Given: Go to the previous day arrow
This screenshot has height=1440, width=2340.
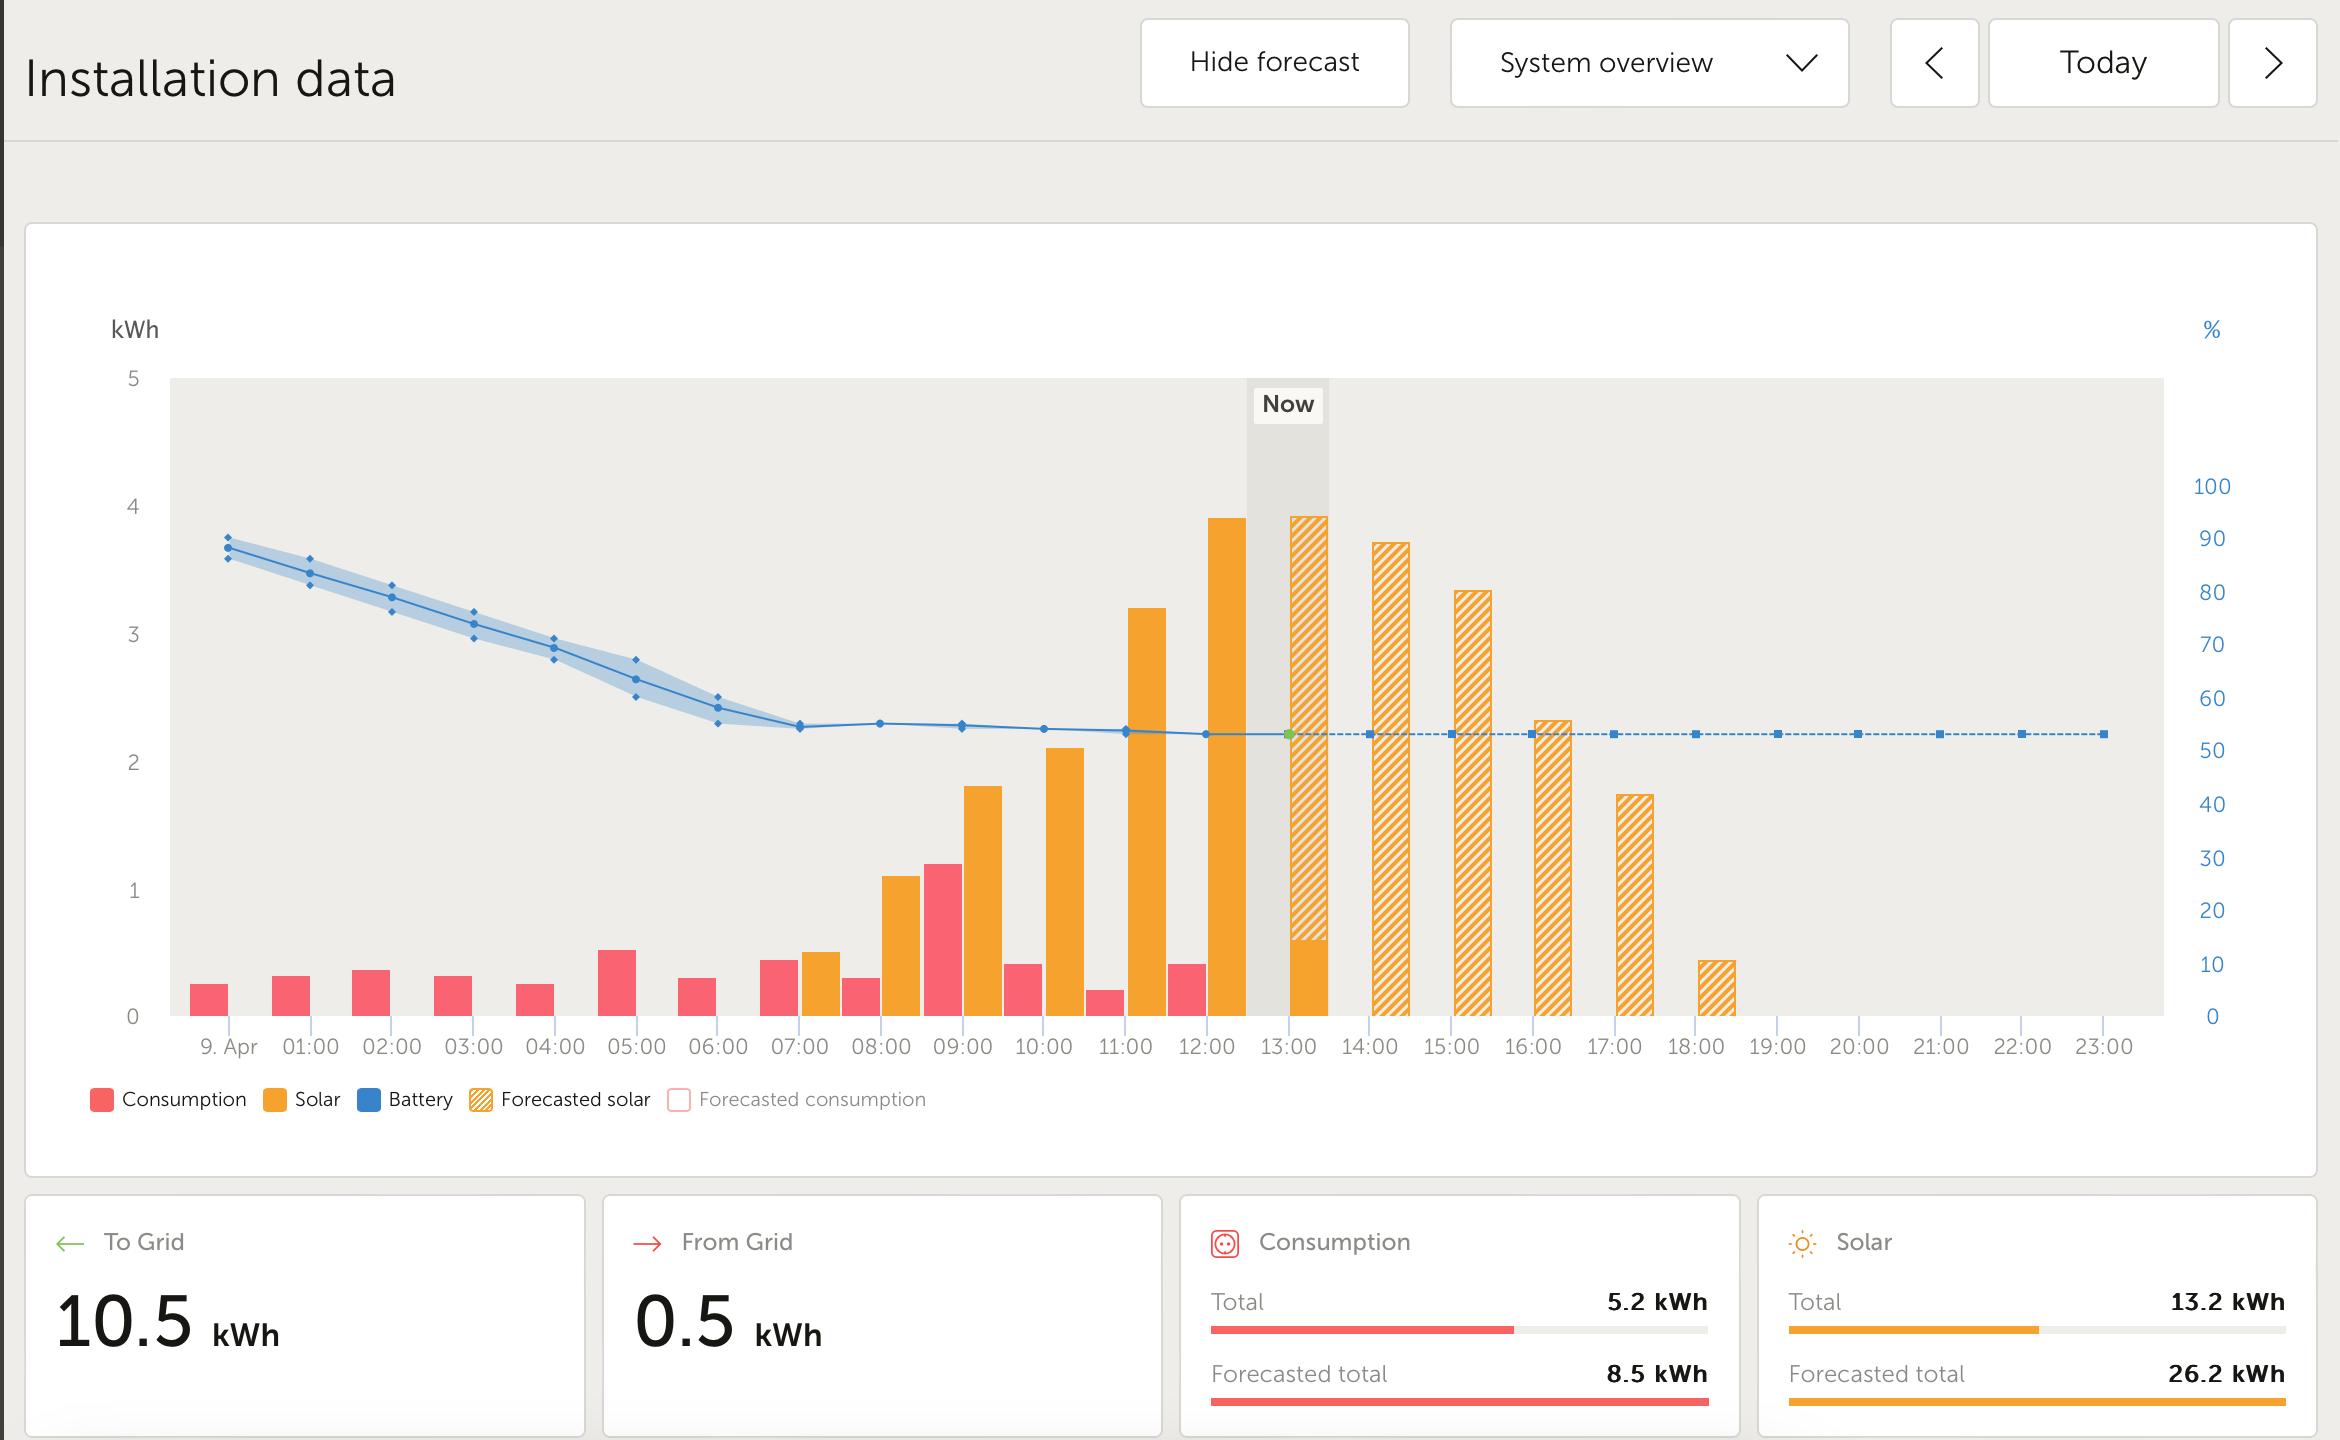Looking at the screenshot, I should [1934, 63].
